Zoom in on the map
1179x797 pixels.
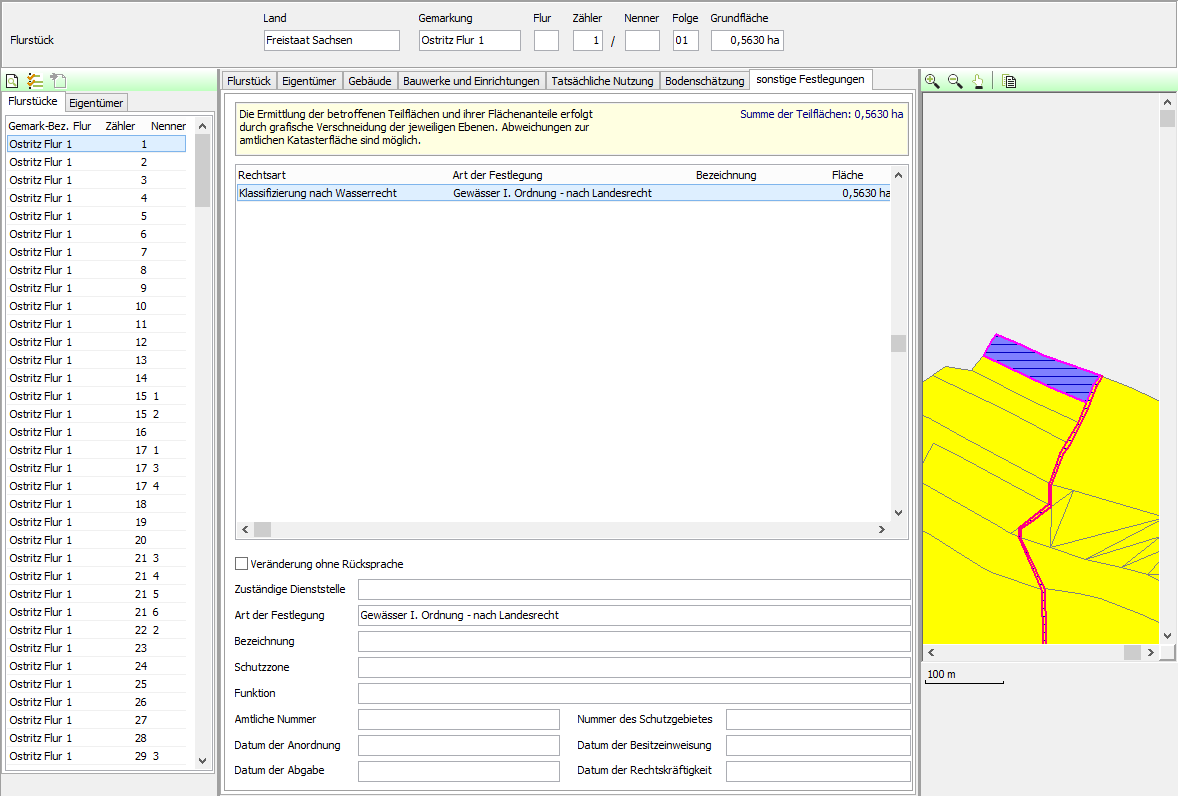pos(932,81)
